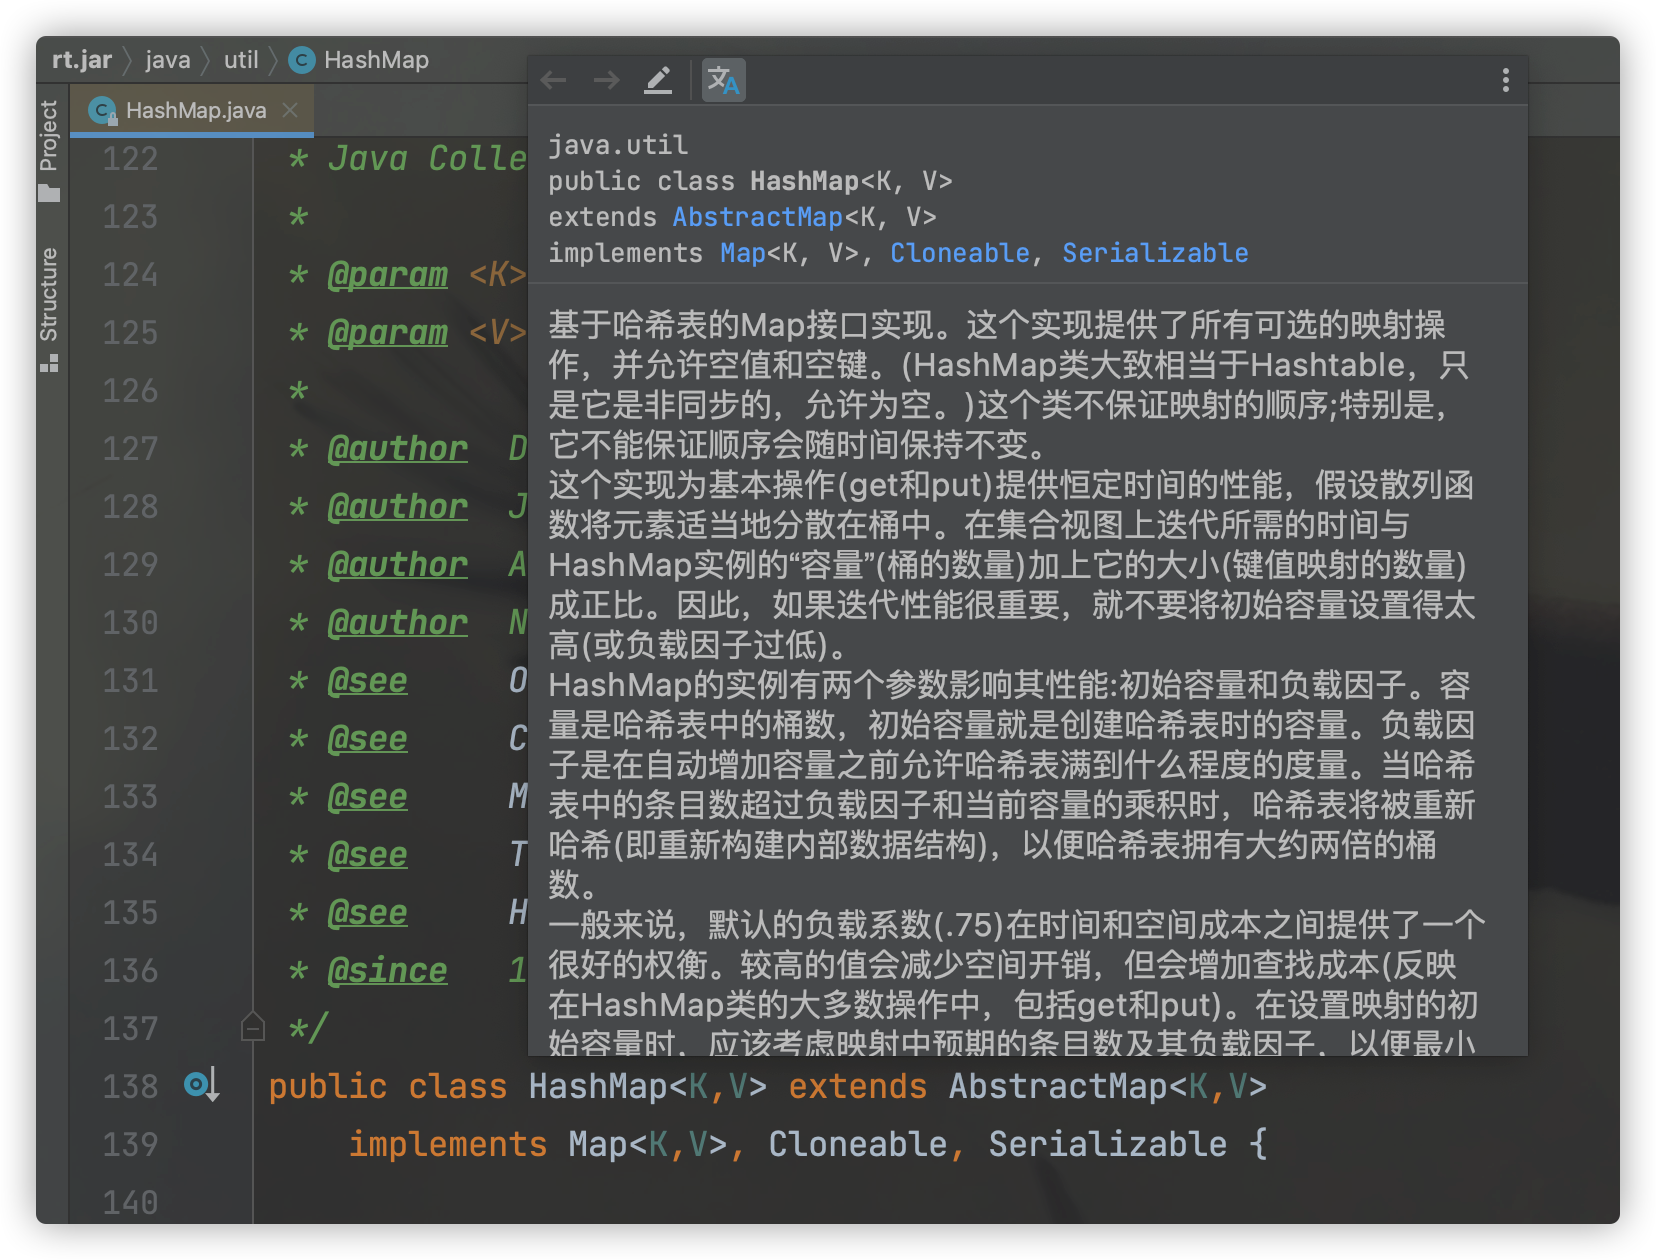Screen dimensions: 1656x1260
Task: Click the java package breadcrumb
Action: 167,60
